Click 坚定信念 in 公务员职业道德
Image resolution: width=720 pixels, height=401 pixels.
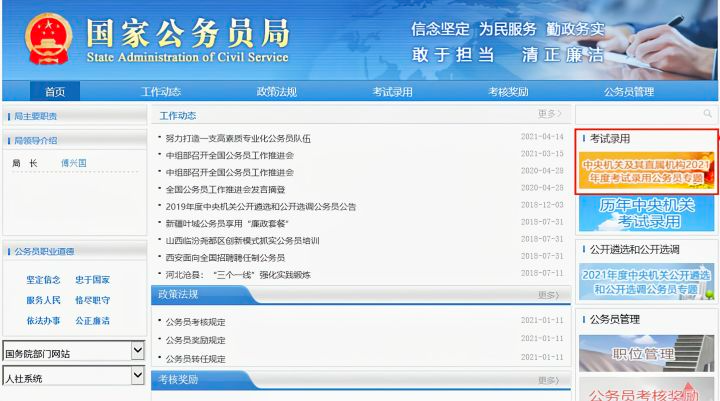coord(43,279)
